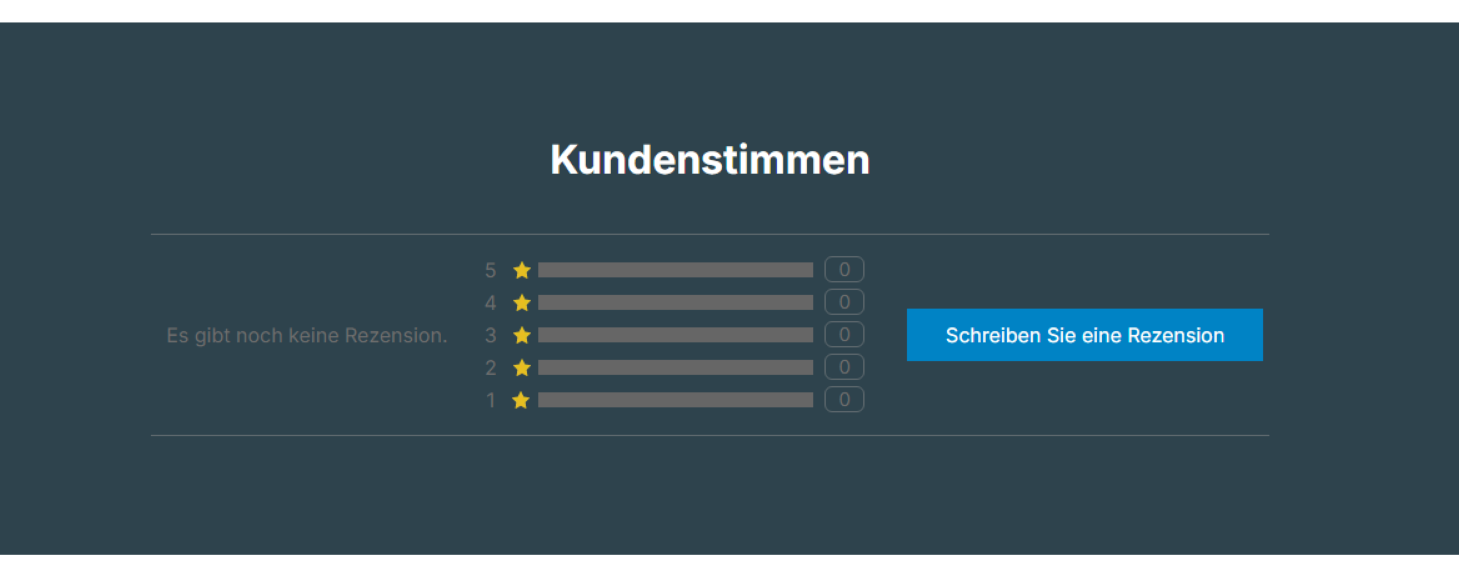
Task: Select the 2-star rating progress bar
Action: click(675, 368)
